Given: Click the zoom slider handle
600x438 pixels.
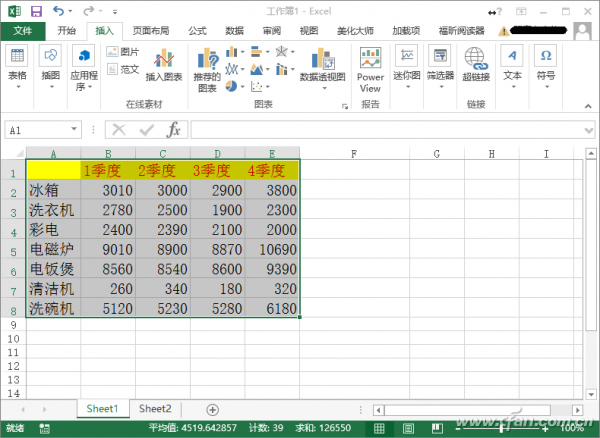Looking at the screenshot, I should 502,428.
